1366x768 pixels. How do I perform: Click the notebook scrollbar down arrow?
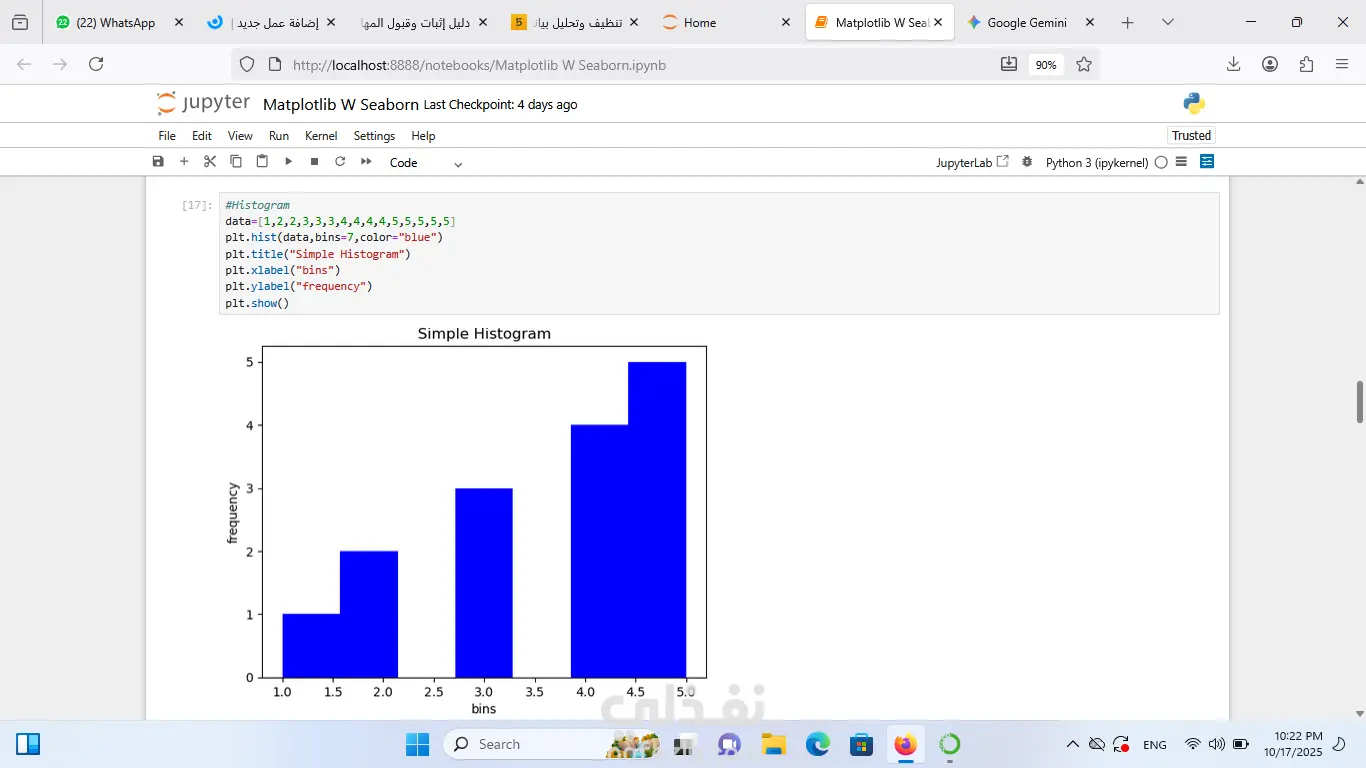pos(1359,714)
